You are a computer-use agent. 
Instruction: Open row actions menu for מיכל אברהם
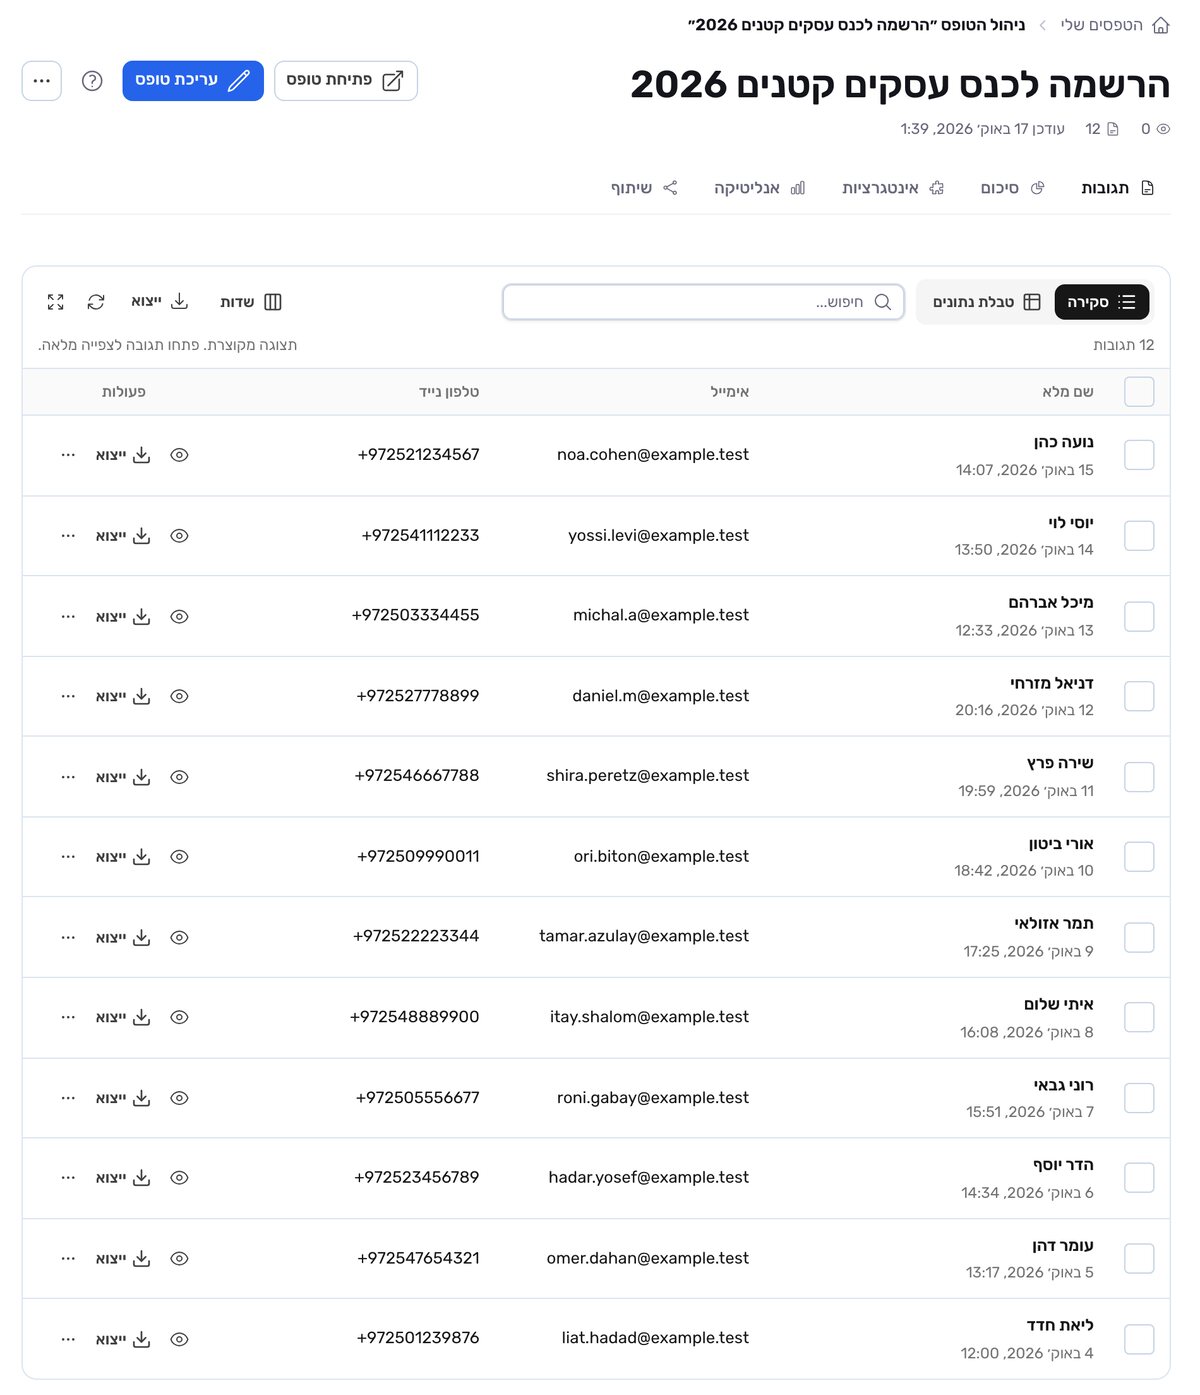click(x=68, y=617)
